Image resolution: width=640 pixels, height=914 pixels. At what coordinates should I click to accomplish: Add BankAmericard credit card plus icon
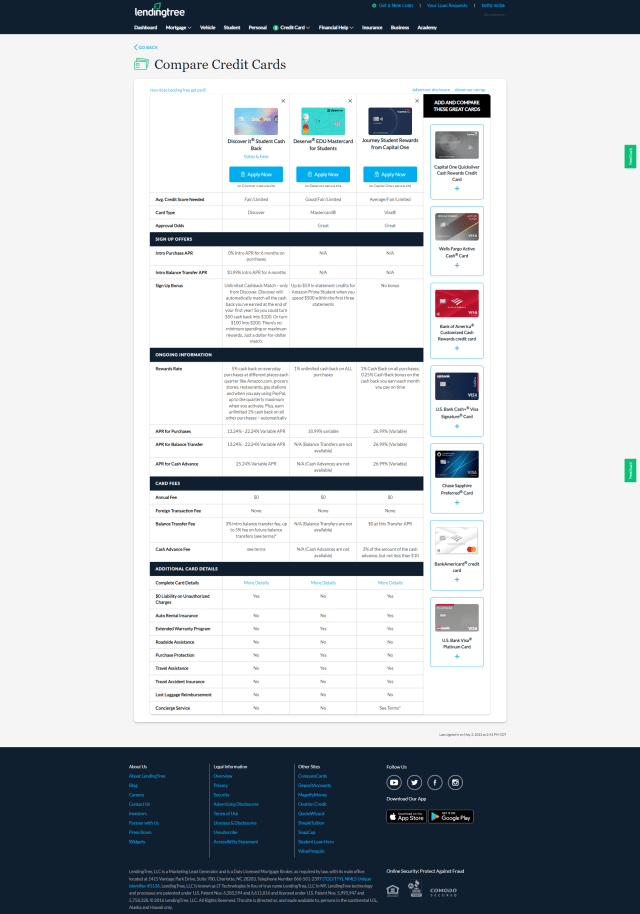click(x=457, y=579)
